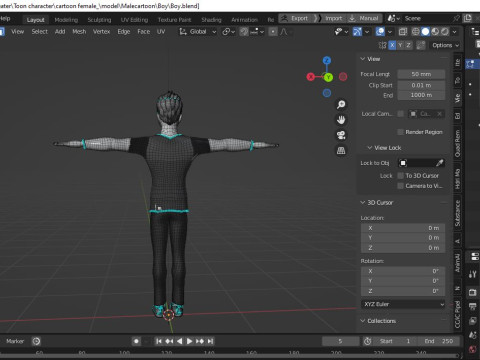Select Material Preview shading icon

[435, 32]
